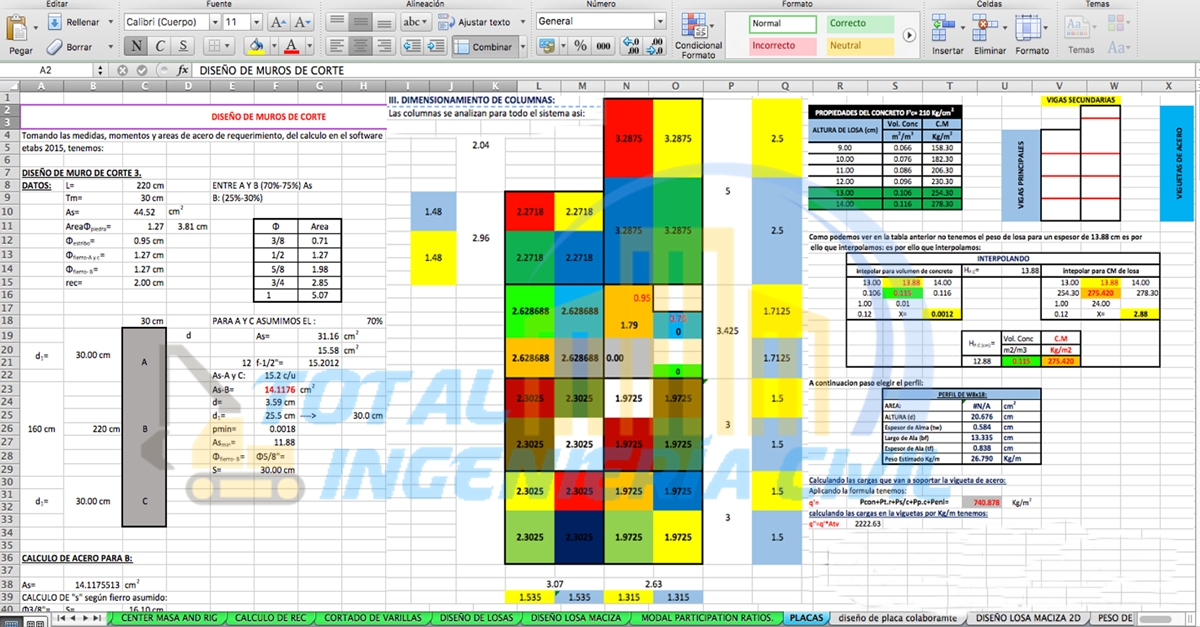Switch to the CORTADO DE VARILLAS sheet tab
This screenshot has width=1200, height=627.
click(371, 618)
